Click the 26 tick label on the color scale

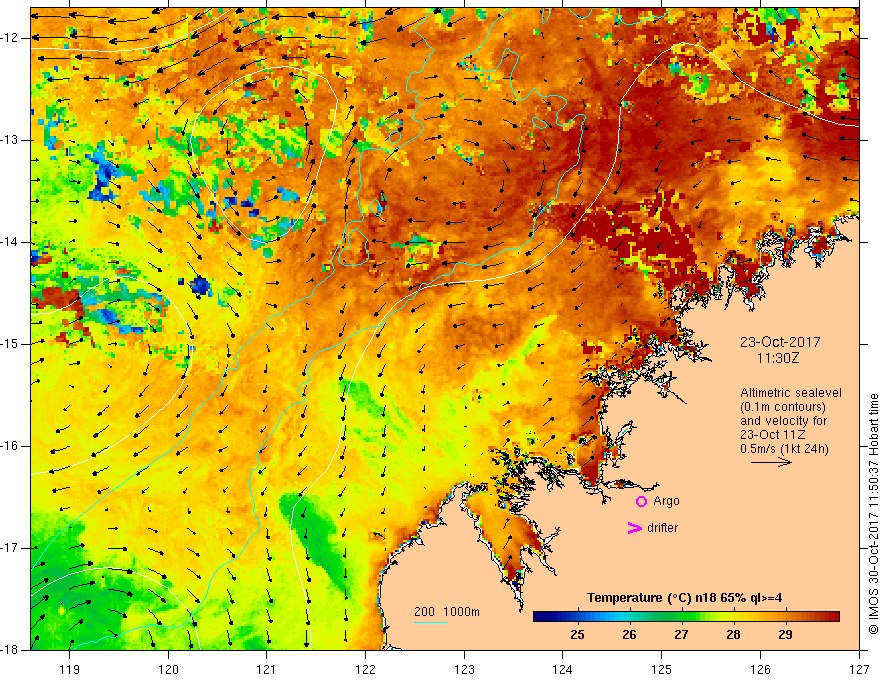coord(629,635)
